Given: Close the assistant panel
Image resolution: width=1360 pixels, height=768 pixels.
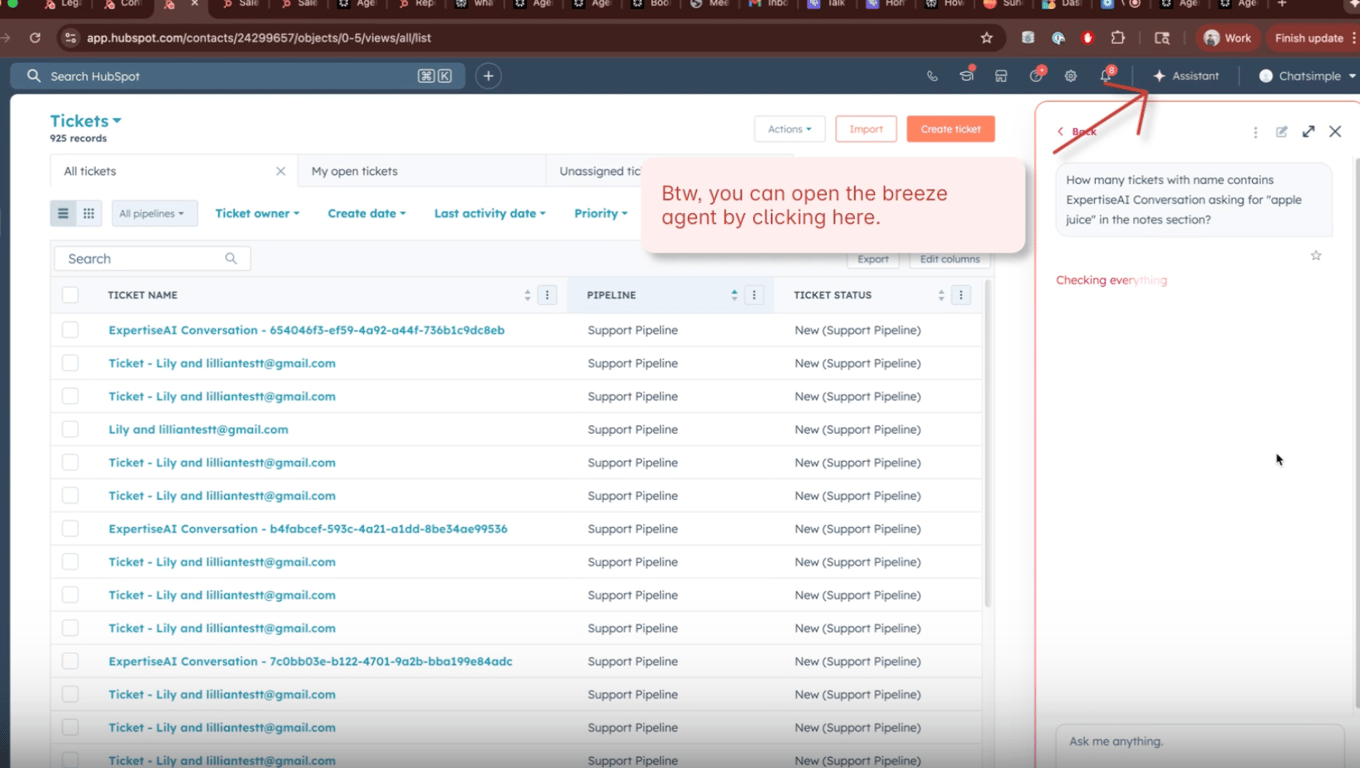Looking at the screenshot, I should click(x=1335, y=131).
